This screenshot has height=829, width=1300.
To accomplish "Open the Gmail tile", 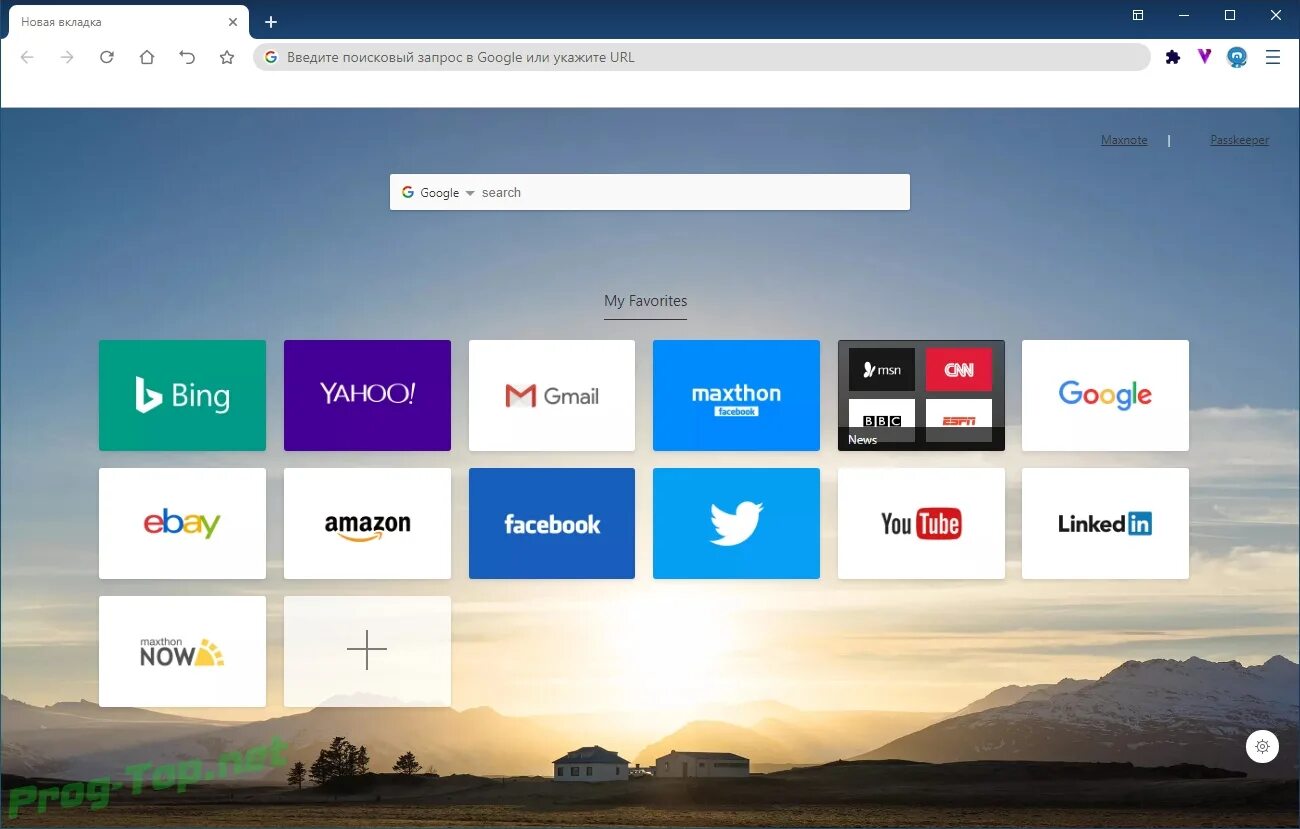I will click(552, 395).
